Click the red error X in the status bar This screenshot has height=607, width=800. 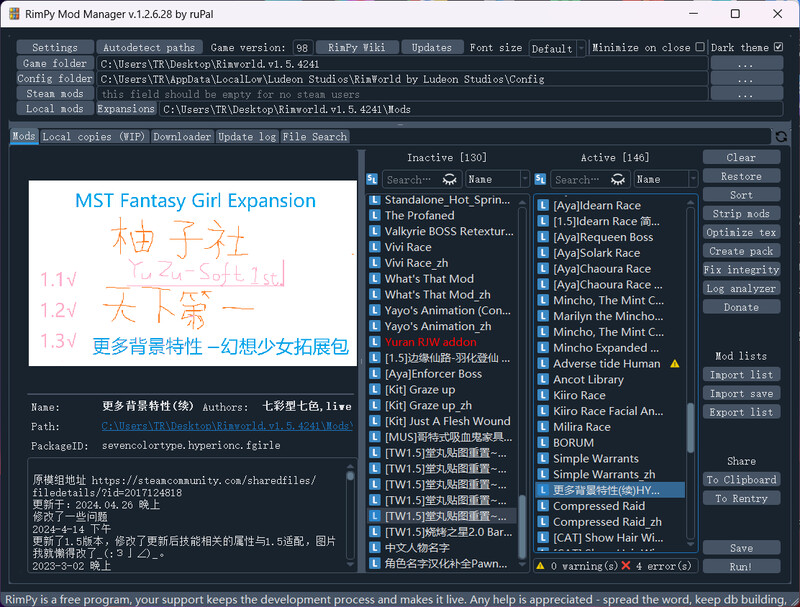point(626,566)
